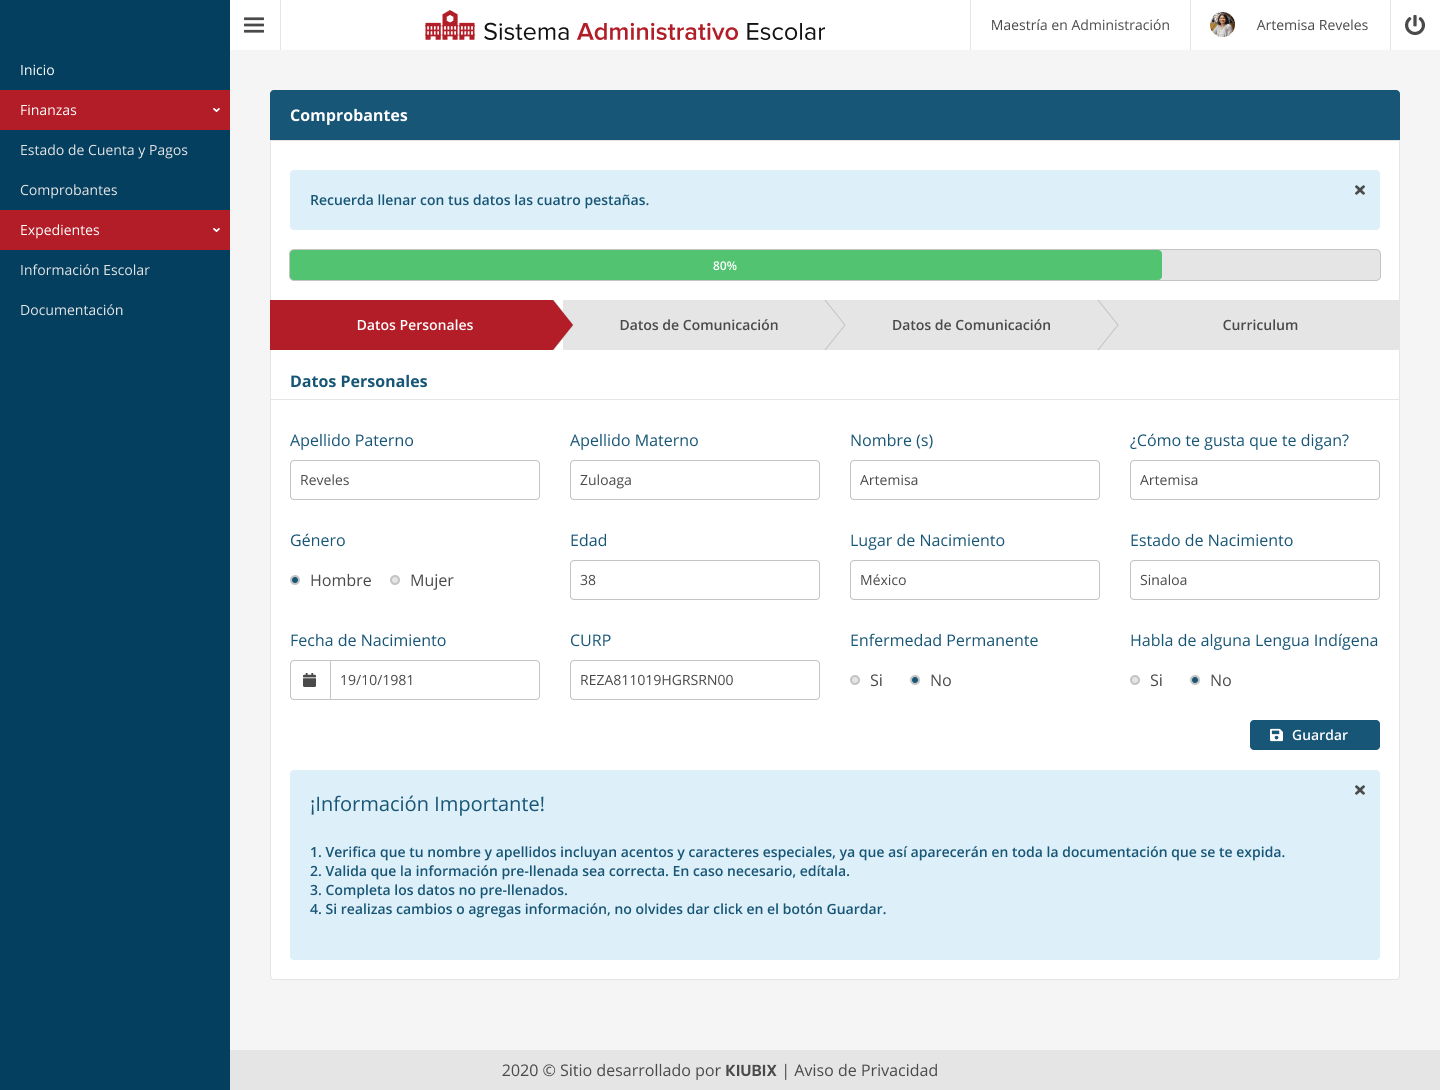Image resolution: width=1440 pixels, height=1090 pixels.
Task: Click the power logout icon
Action: point(1414,25)
